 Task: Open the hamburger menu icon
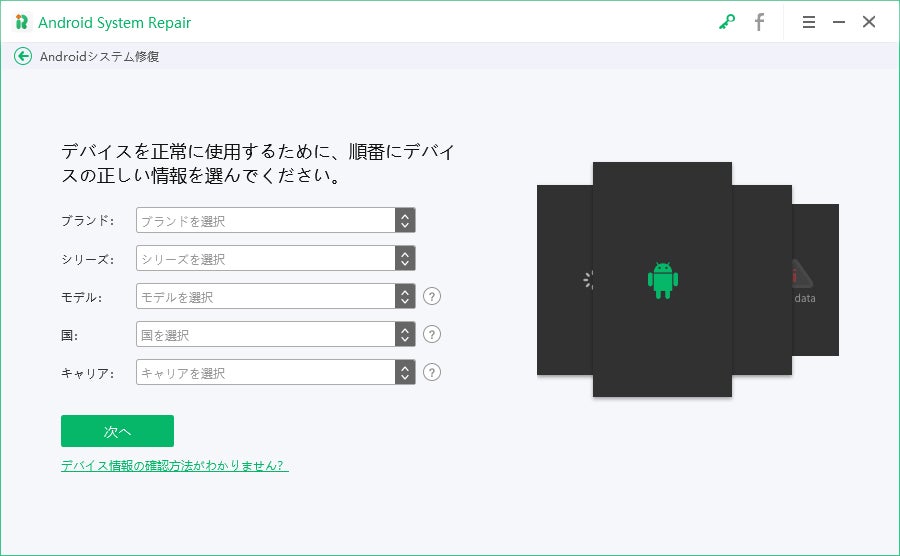pyautogui.click(x=809, y=22)
